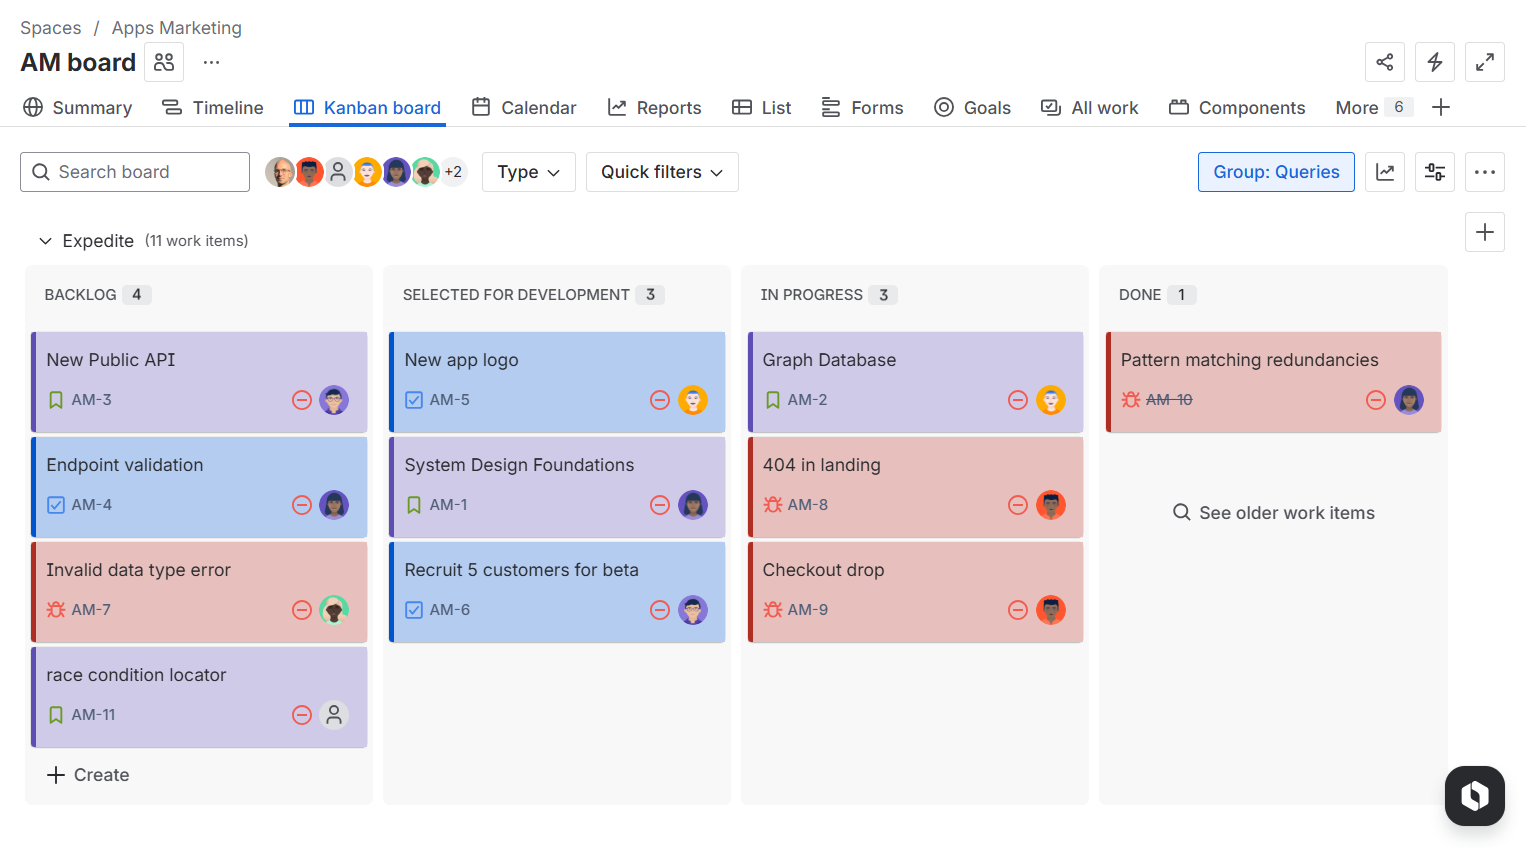Open automation via the lightning bolt icon
This screenshot has width=1526, height=849.
[1435, 62]
